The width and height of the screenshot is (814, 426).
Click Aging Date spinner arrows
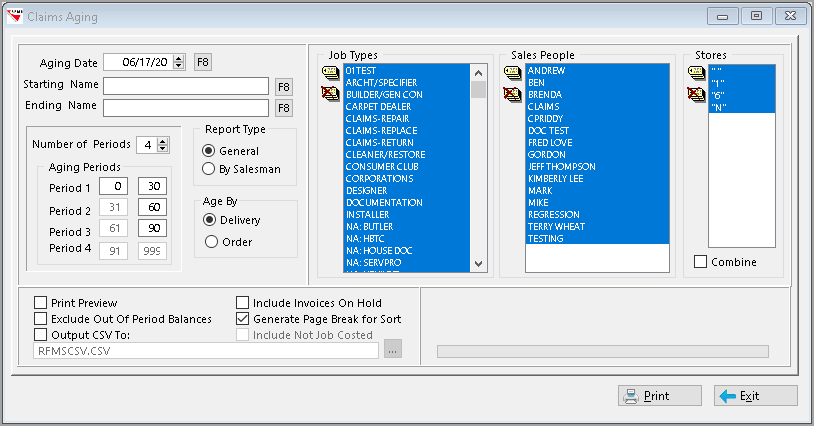179,62
